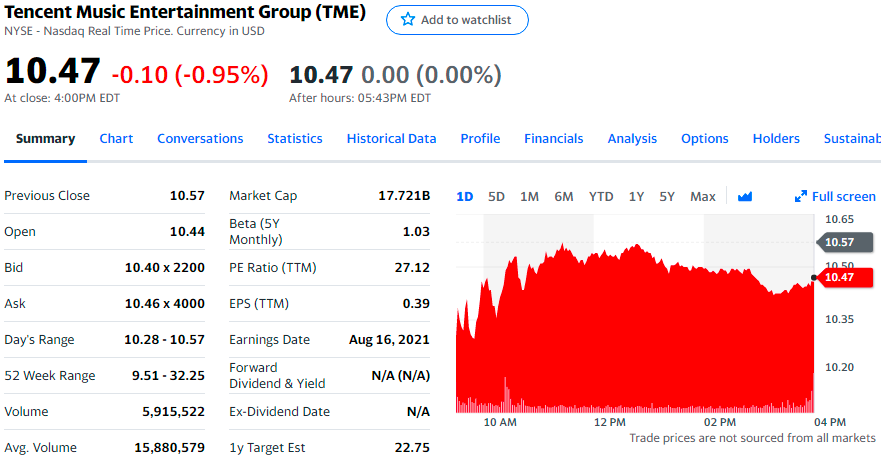The image size is (881, 458).
Task: Click the -0.10 (-0.95%) change text
Action: [x=190, y=75]
